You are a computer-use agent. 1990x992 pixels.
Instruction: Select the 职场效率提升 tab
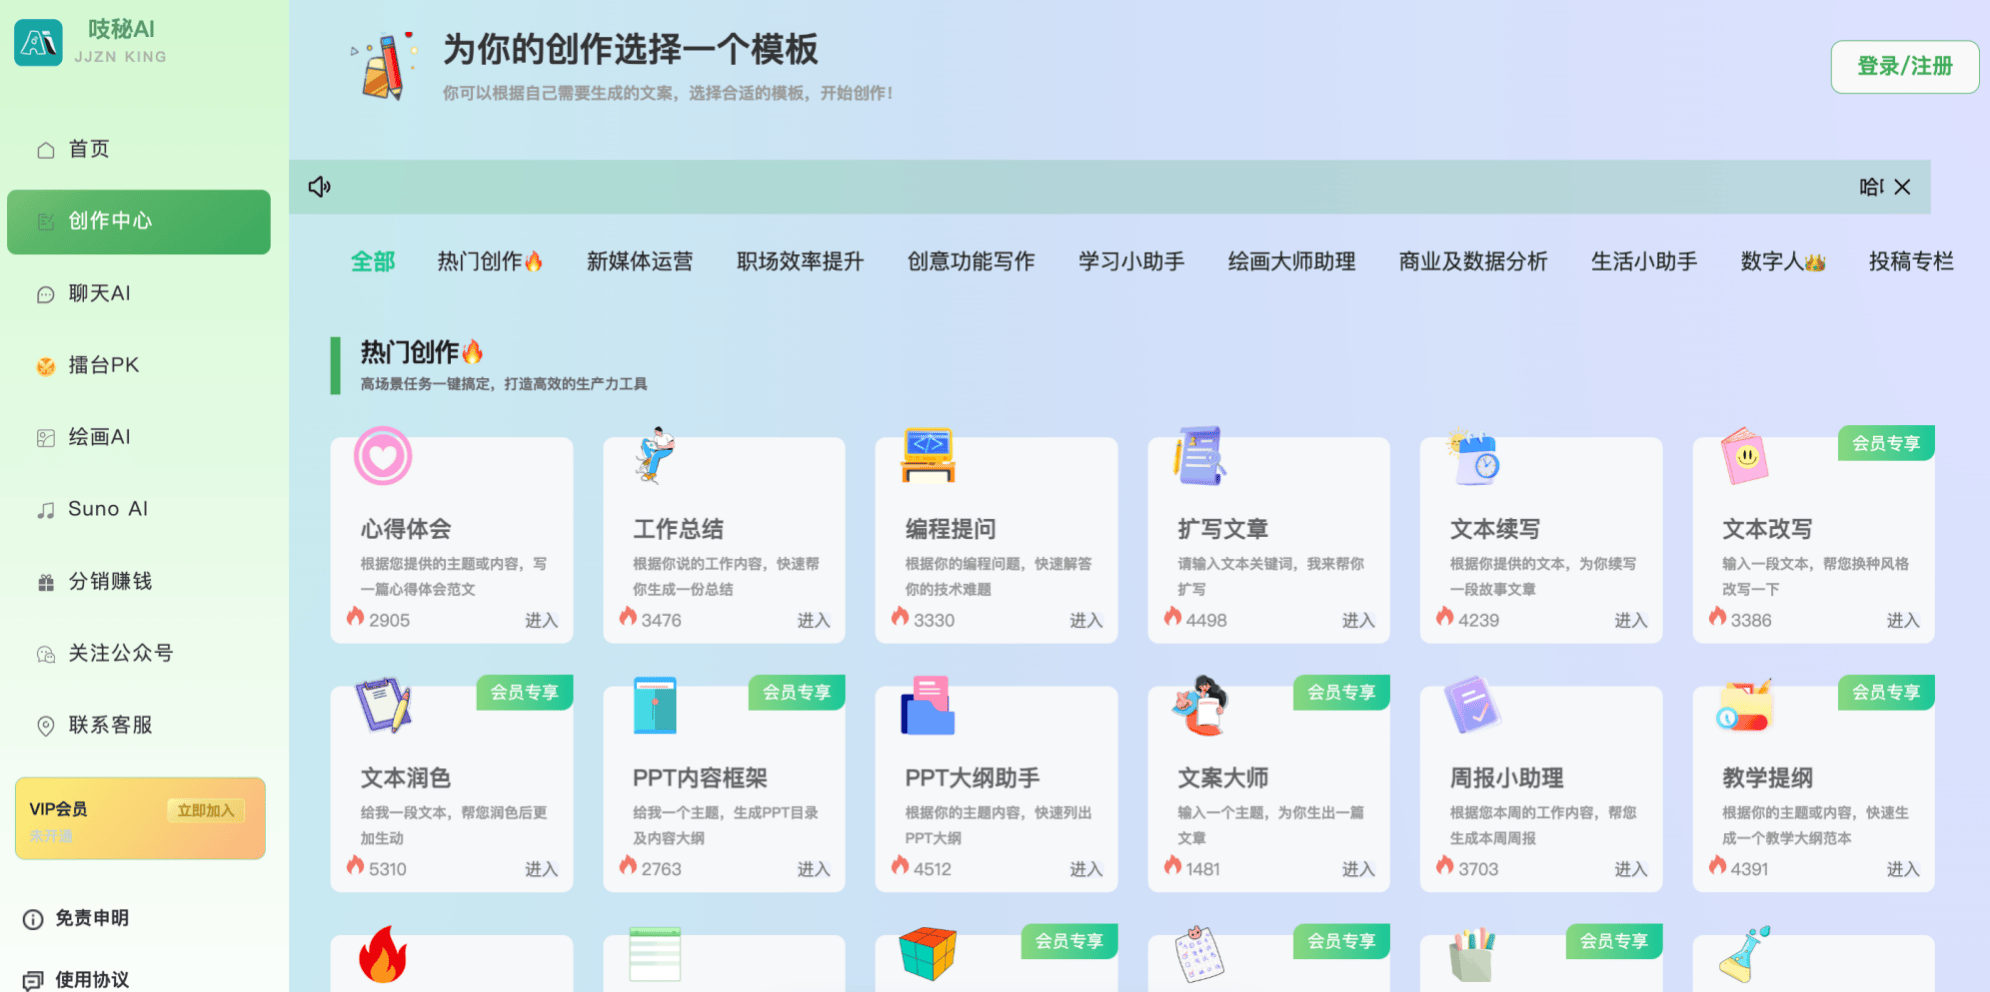click(x=799, y=262)
